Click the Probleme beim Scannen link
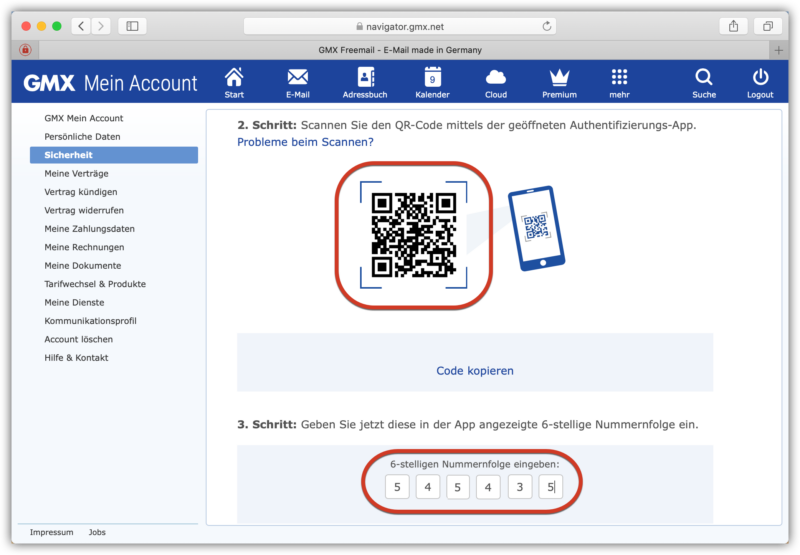The image size is (800, 555). pos(305,142)
